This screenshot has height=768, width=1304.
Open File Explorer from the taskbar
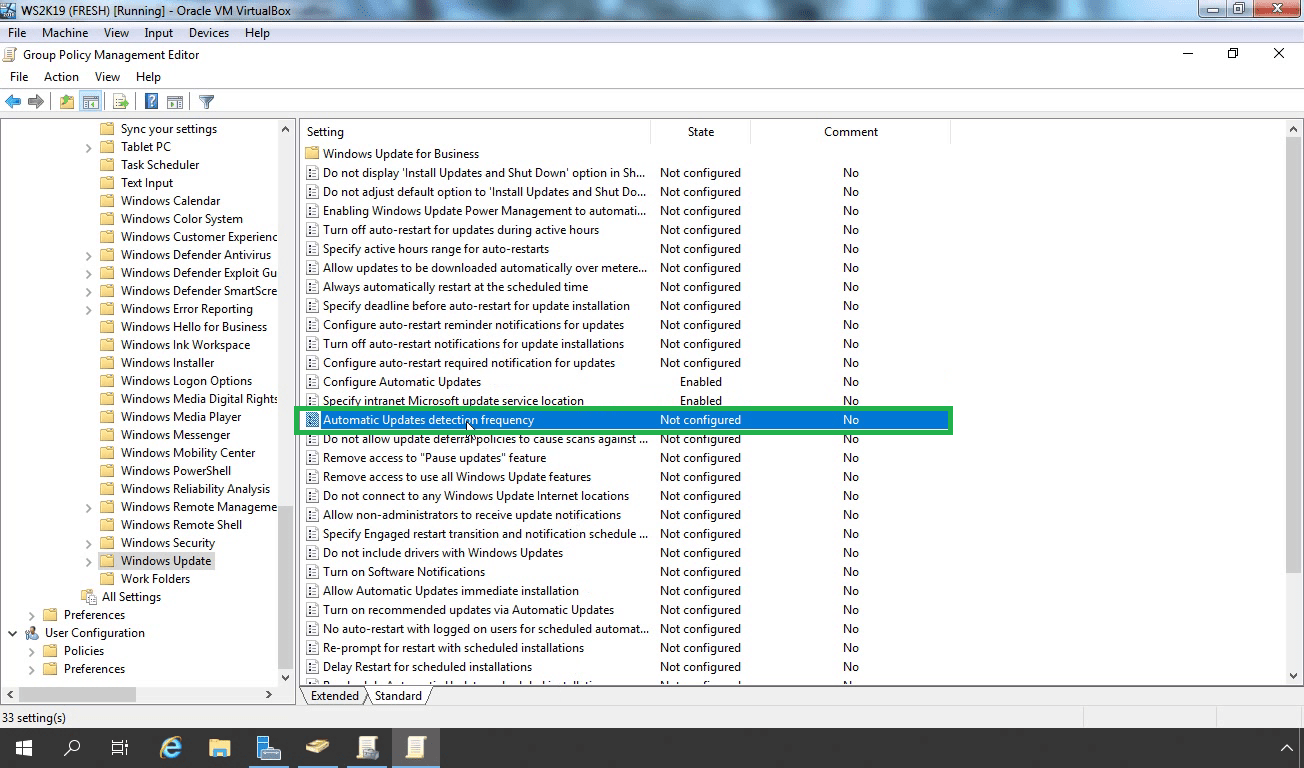(x=220, y=747)
